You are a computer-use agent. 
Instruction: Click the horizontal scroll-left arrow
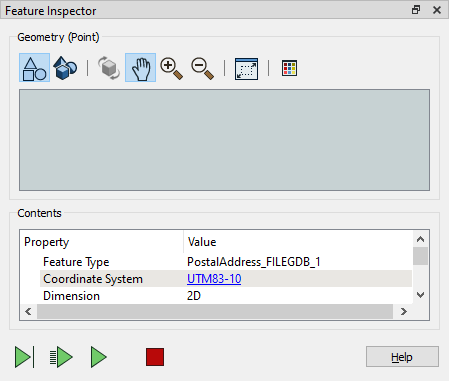click(x=28, y=312)
